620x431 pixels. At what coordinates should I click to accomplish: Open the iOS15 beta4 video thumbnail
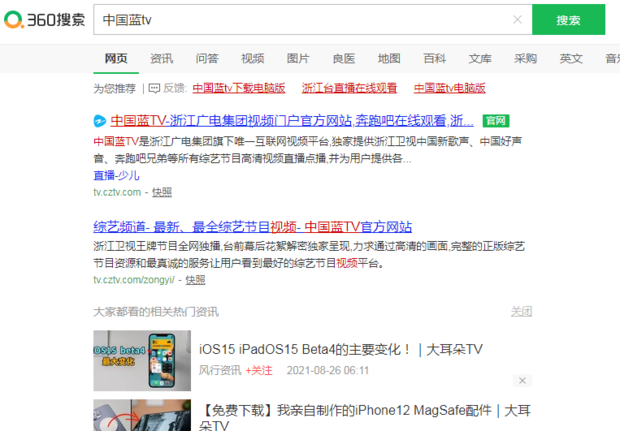142,361
